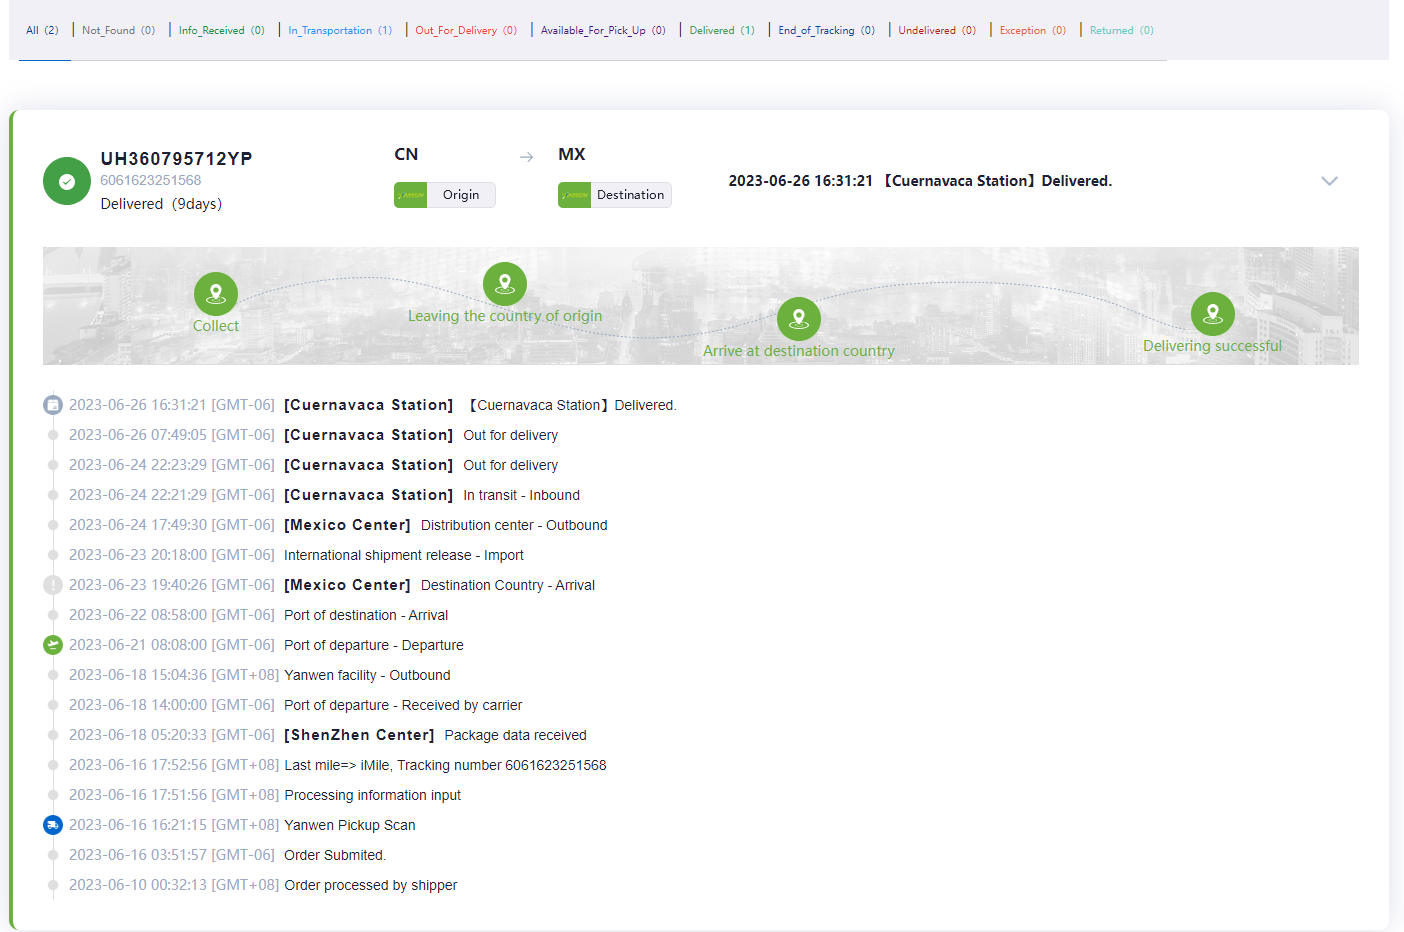Viewport: 1404px width, 932px height.
Task: Click tracking number UH360795712YP
Action: [177, 159]
